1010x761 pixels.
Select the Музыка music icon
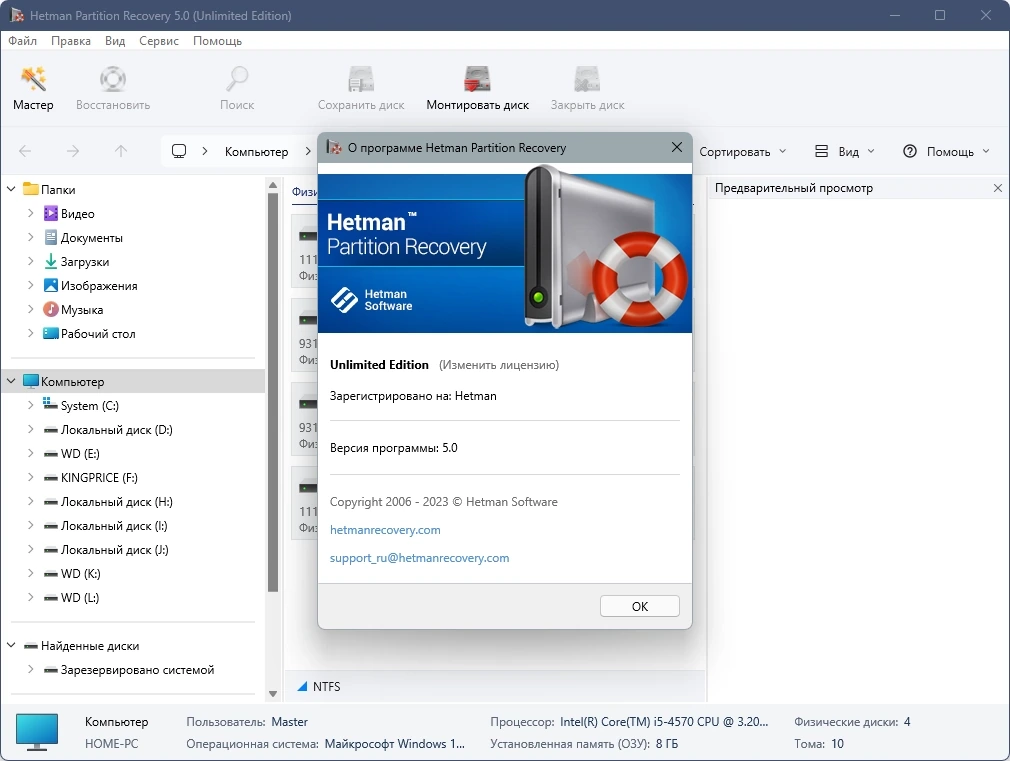50,309
